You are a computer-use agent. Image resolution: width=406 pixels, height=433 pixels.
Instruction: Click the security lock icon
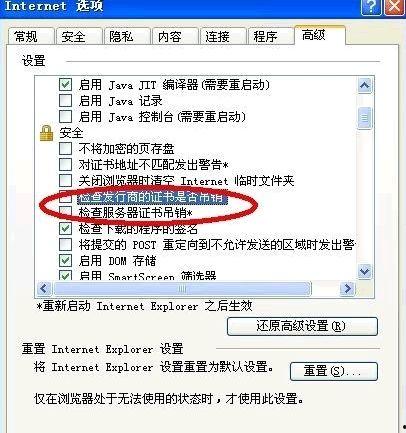[x=46, y=133]
